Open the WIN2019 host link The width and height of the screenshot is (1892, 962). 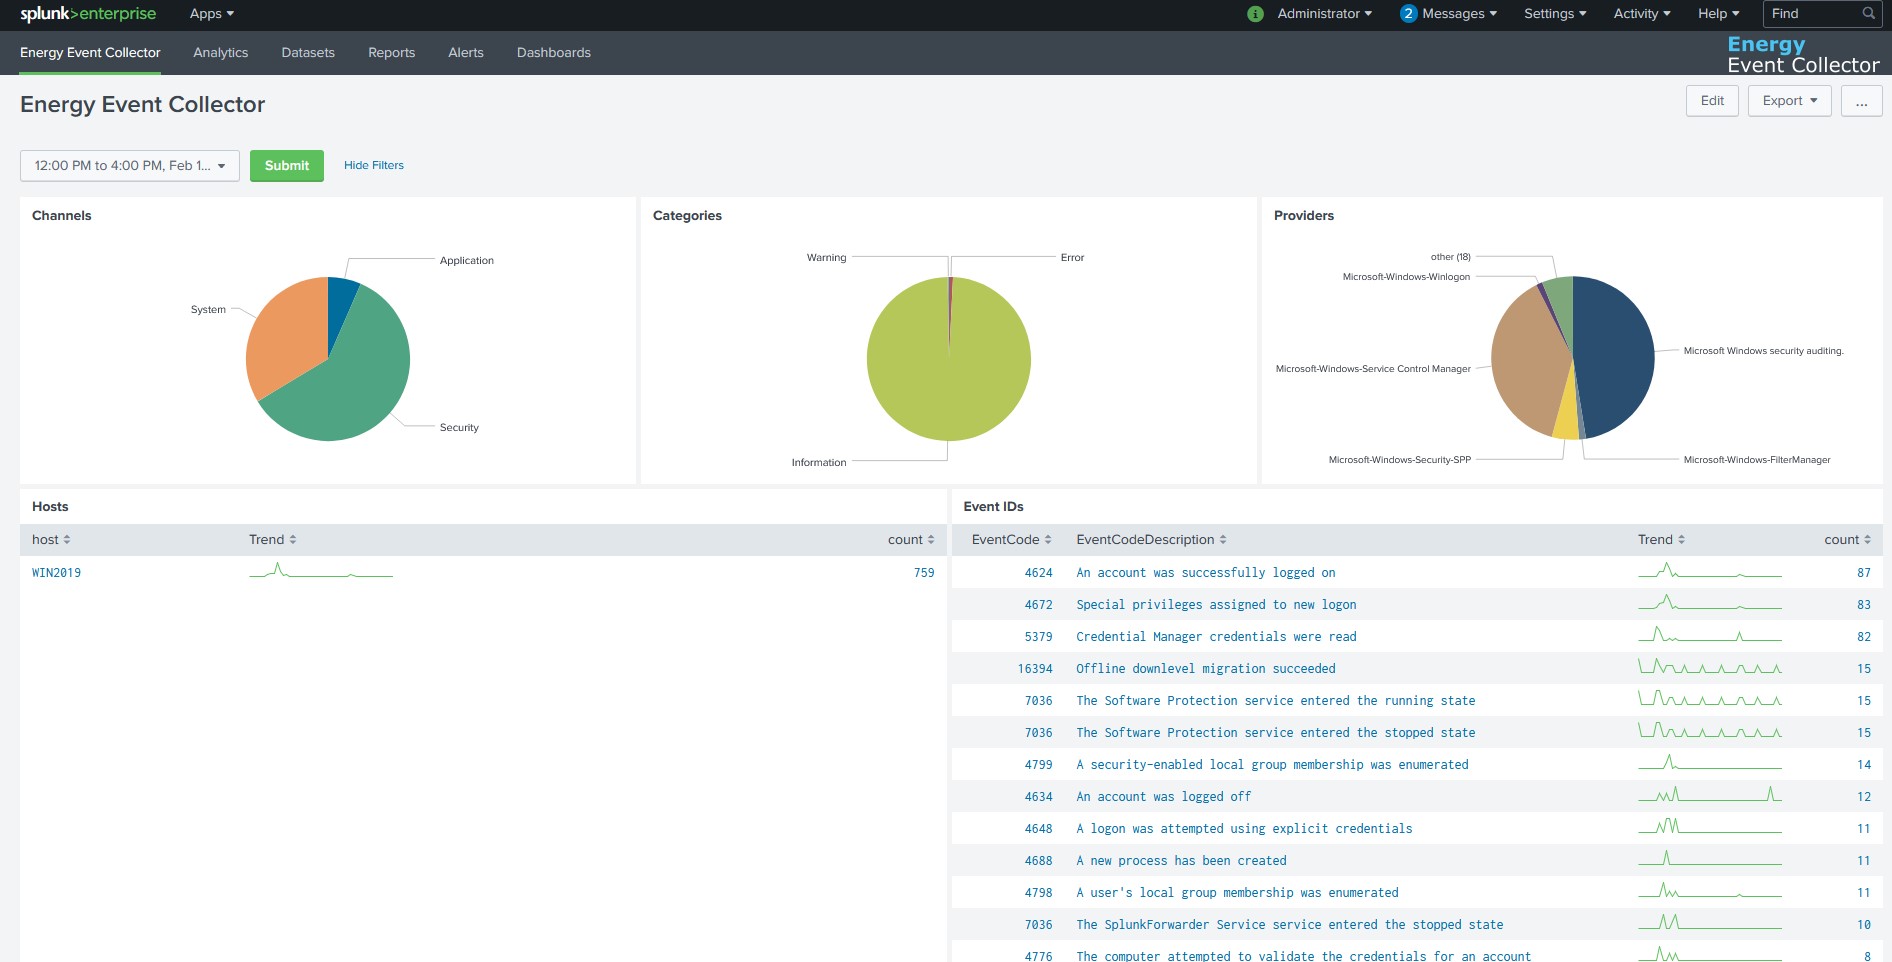(56, 573)
